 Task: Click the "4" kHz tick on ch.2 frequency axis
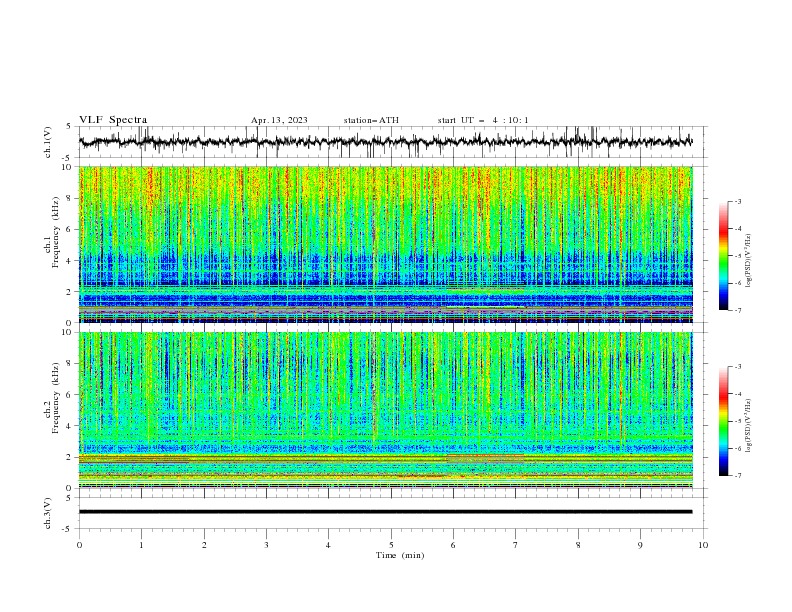(x=71, y=426)
